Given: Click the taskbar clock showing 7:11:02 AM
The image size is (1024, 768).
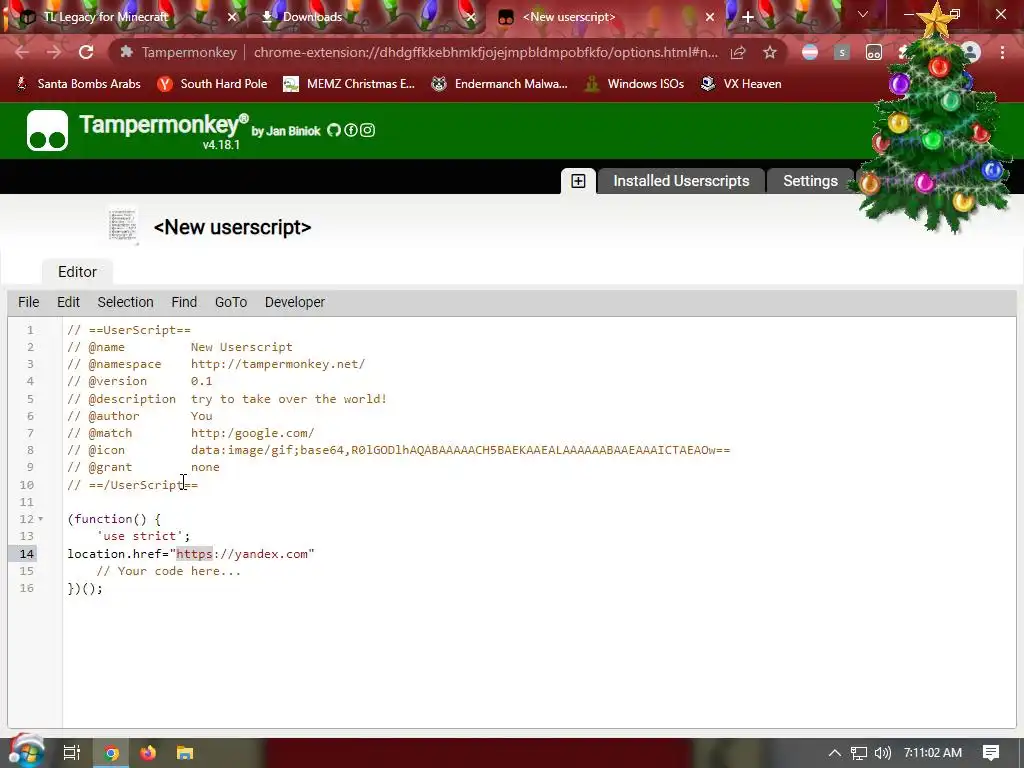Looking at the screenshot, I should 933,753.
